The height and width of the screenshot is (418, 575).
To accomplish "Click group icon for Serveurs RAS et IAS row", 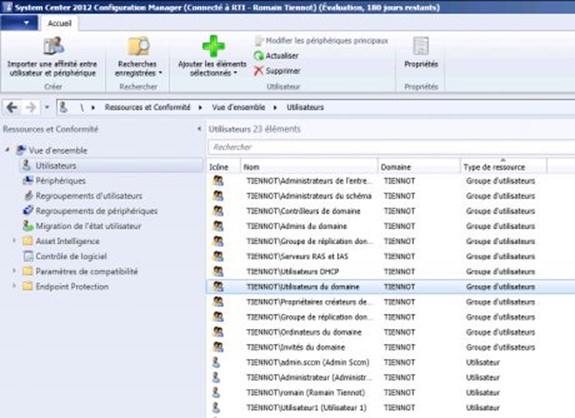I will [218, 256].
